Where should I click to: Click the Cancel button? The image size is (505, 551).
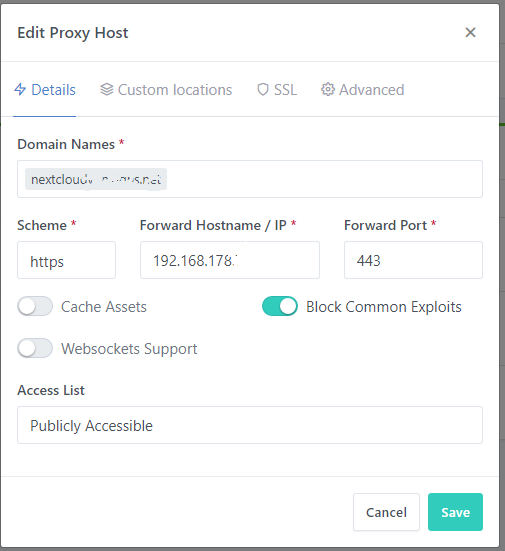click(386, 512)
